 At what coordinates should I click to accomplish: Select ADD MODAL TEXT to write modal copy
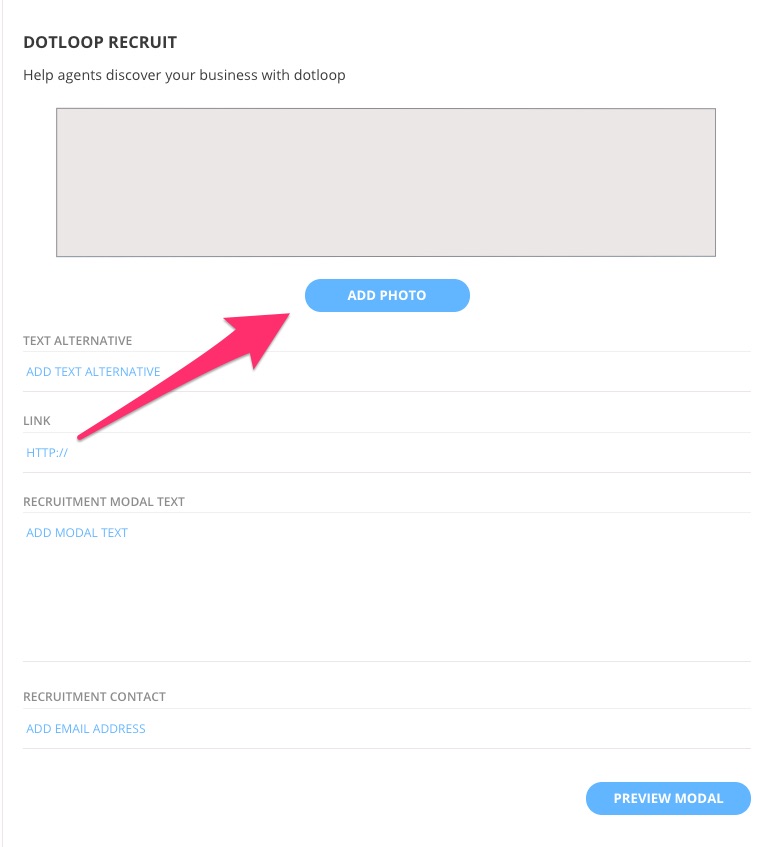pyautogui.click(x=77, y=532)
